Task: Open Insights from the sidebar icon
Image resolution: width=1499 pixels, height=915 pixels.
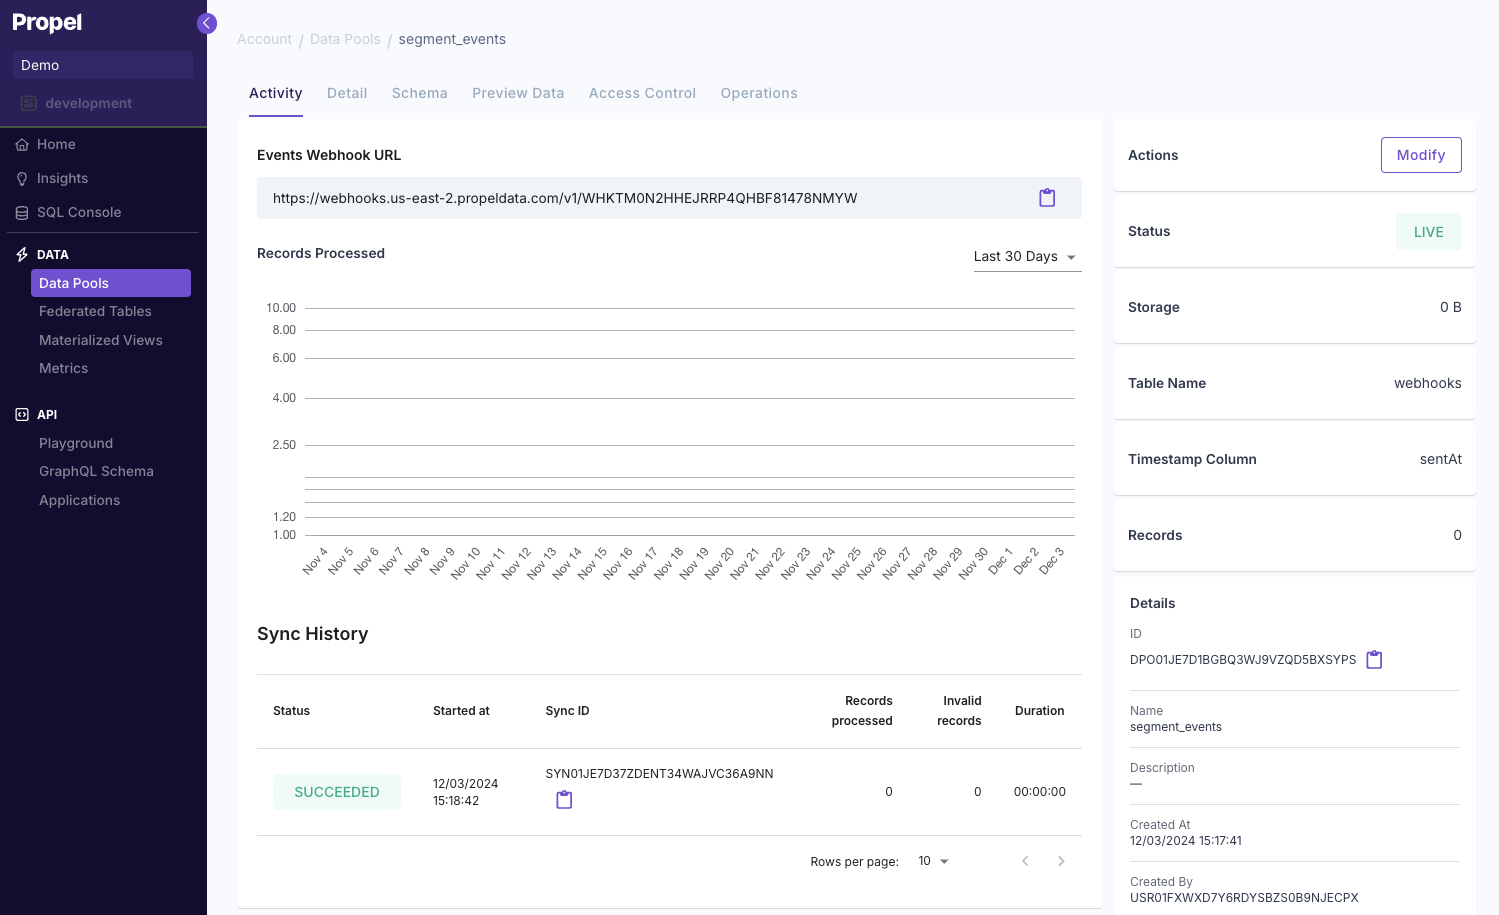Action: coord(22,178)
